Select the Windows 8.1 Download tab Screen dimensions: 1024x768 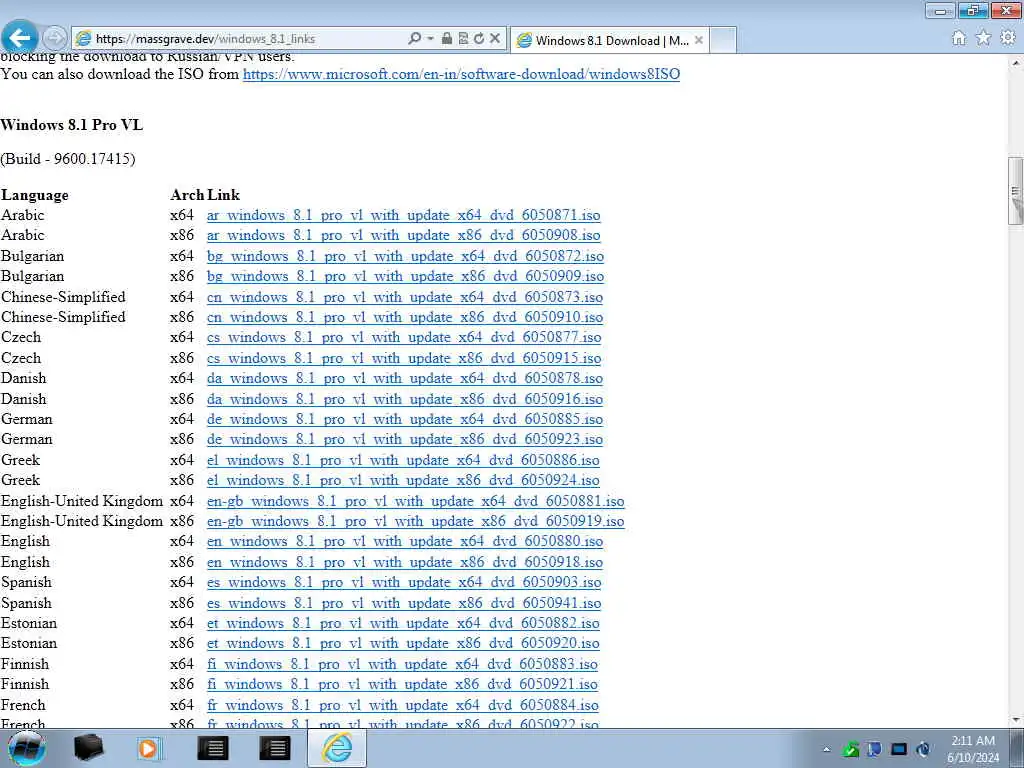tap(609, 40)
